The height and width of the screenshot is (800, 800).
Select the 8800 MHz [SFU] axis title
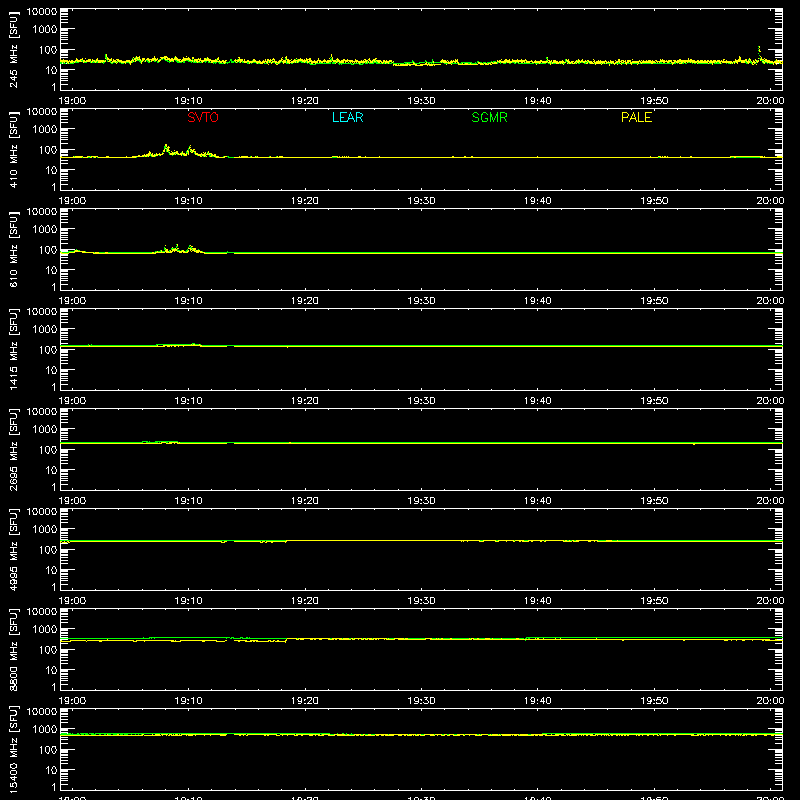click(x=13, y=649)
